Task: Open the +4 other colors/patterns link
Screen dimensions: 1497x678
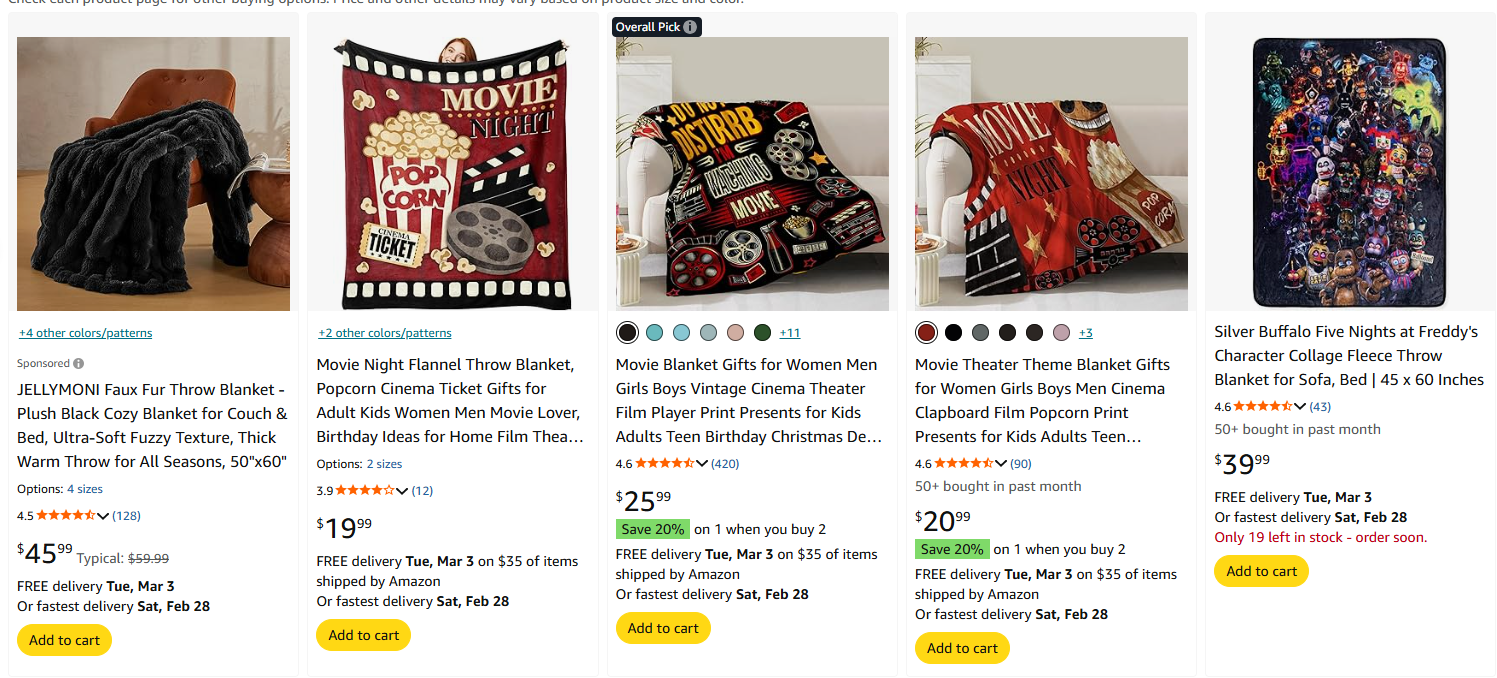Action: [x=85, y=332]
